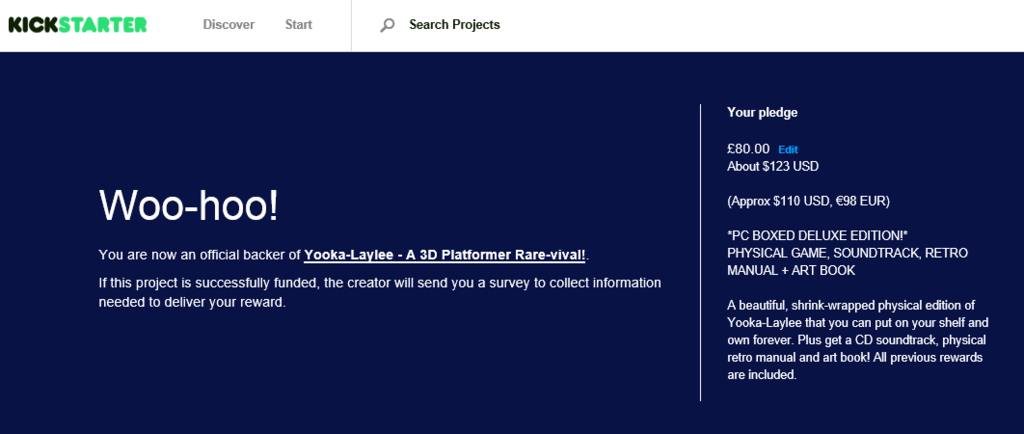The image size is (1024, 434).
Task: Click the £80.00 pledge amount text
Action: pos(748,149)
